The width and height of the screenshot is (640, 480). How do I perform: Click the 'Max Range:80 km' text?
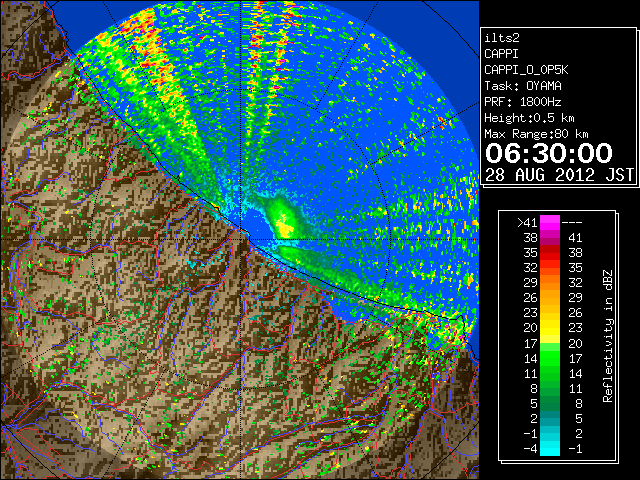(536, 134)
